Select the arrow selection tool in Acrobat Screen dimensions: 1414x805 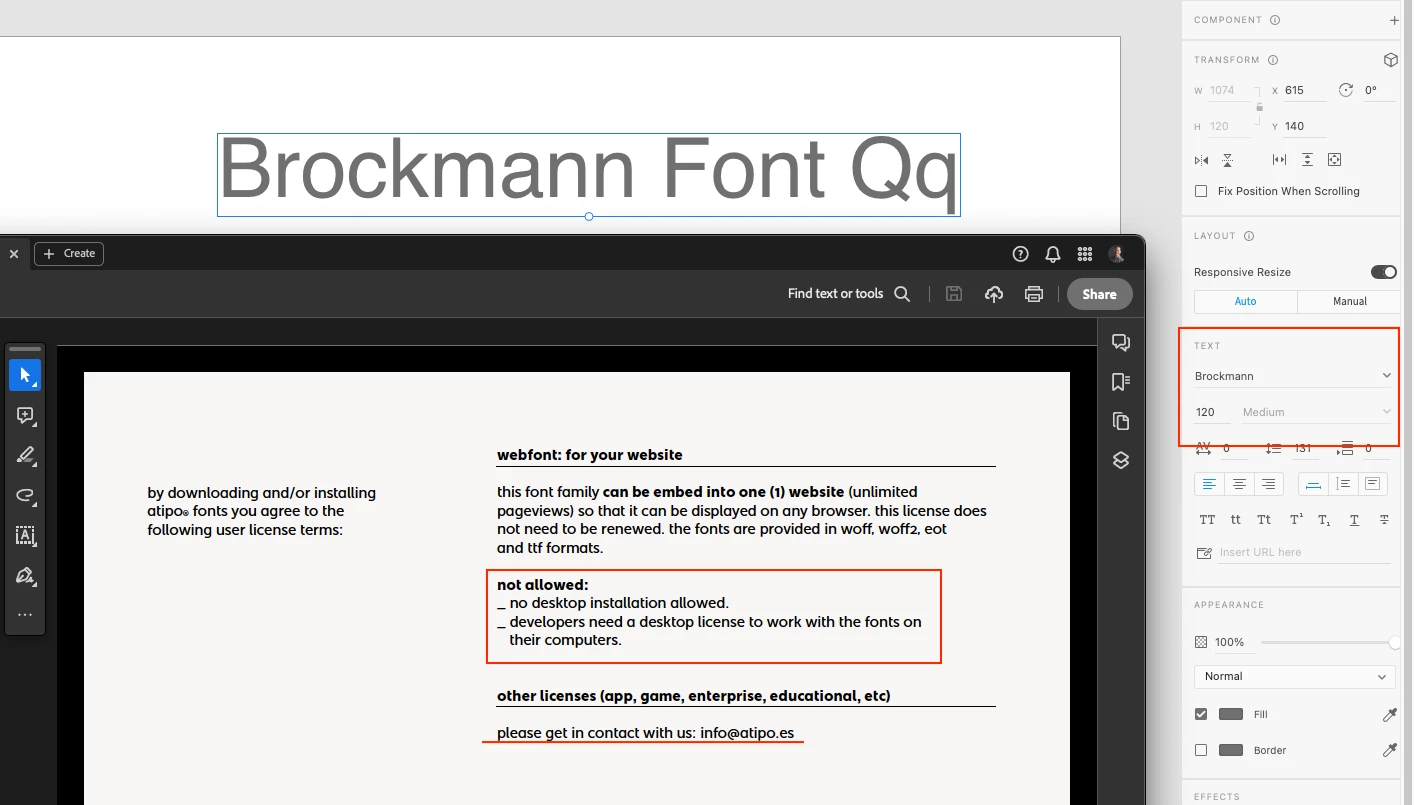(25, 375)
